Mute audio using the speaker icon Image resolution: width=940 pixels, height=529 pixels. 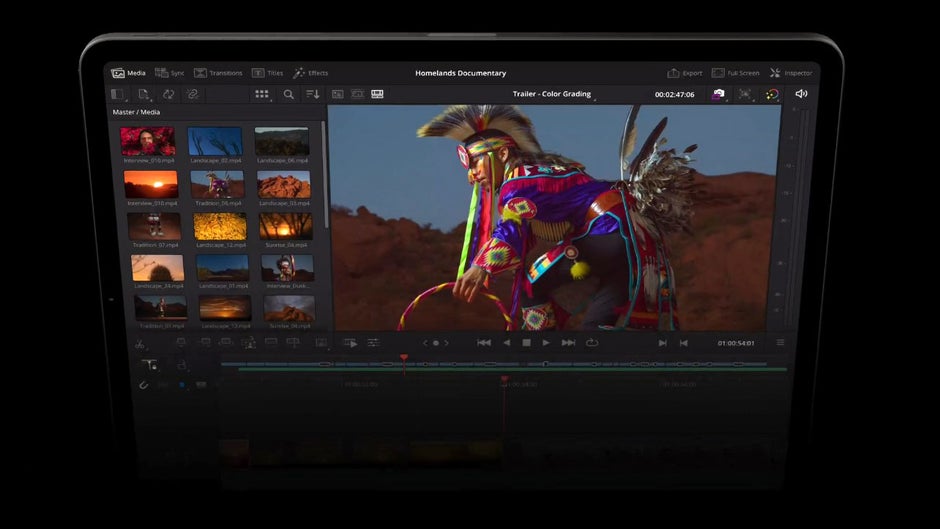pos(800,94)
